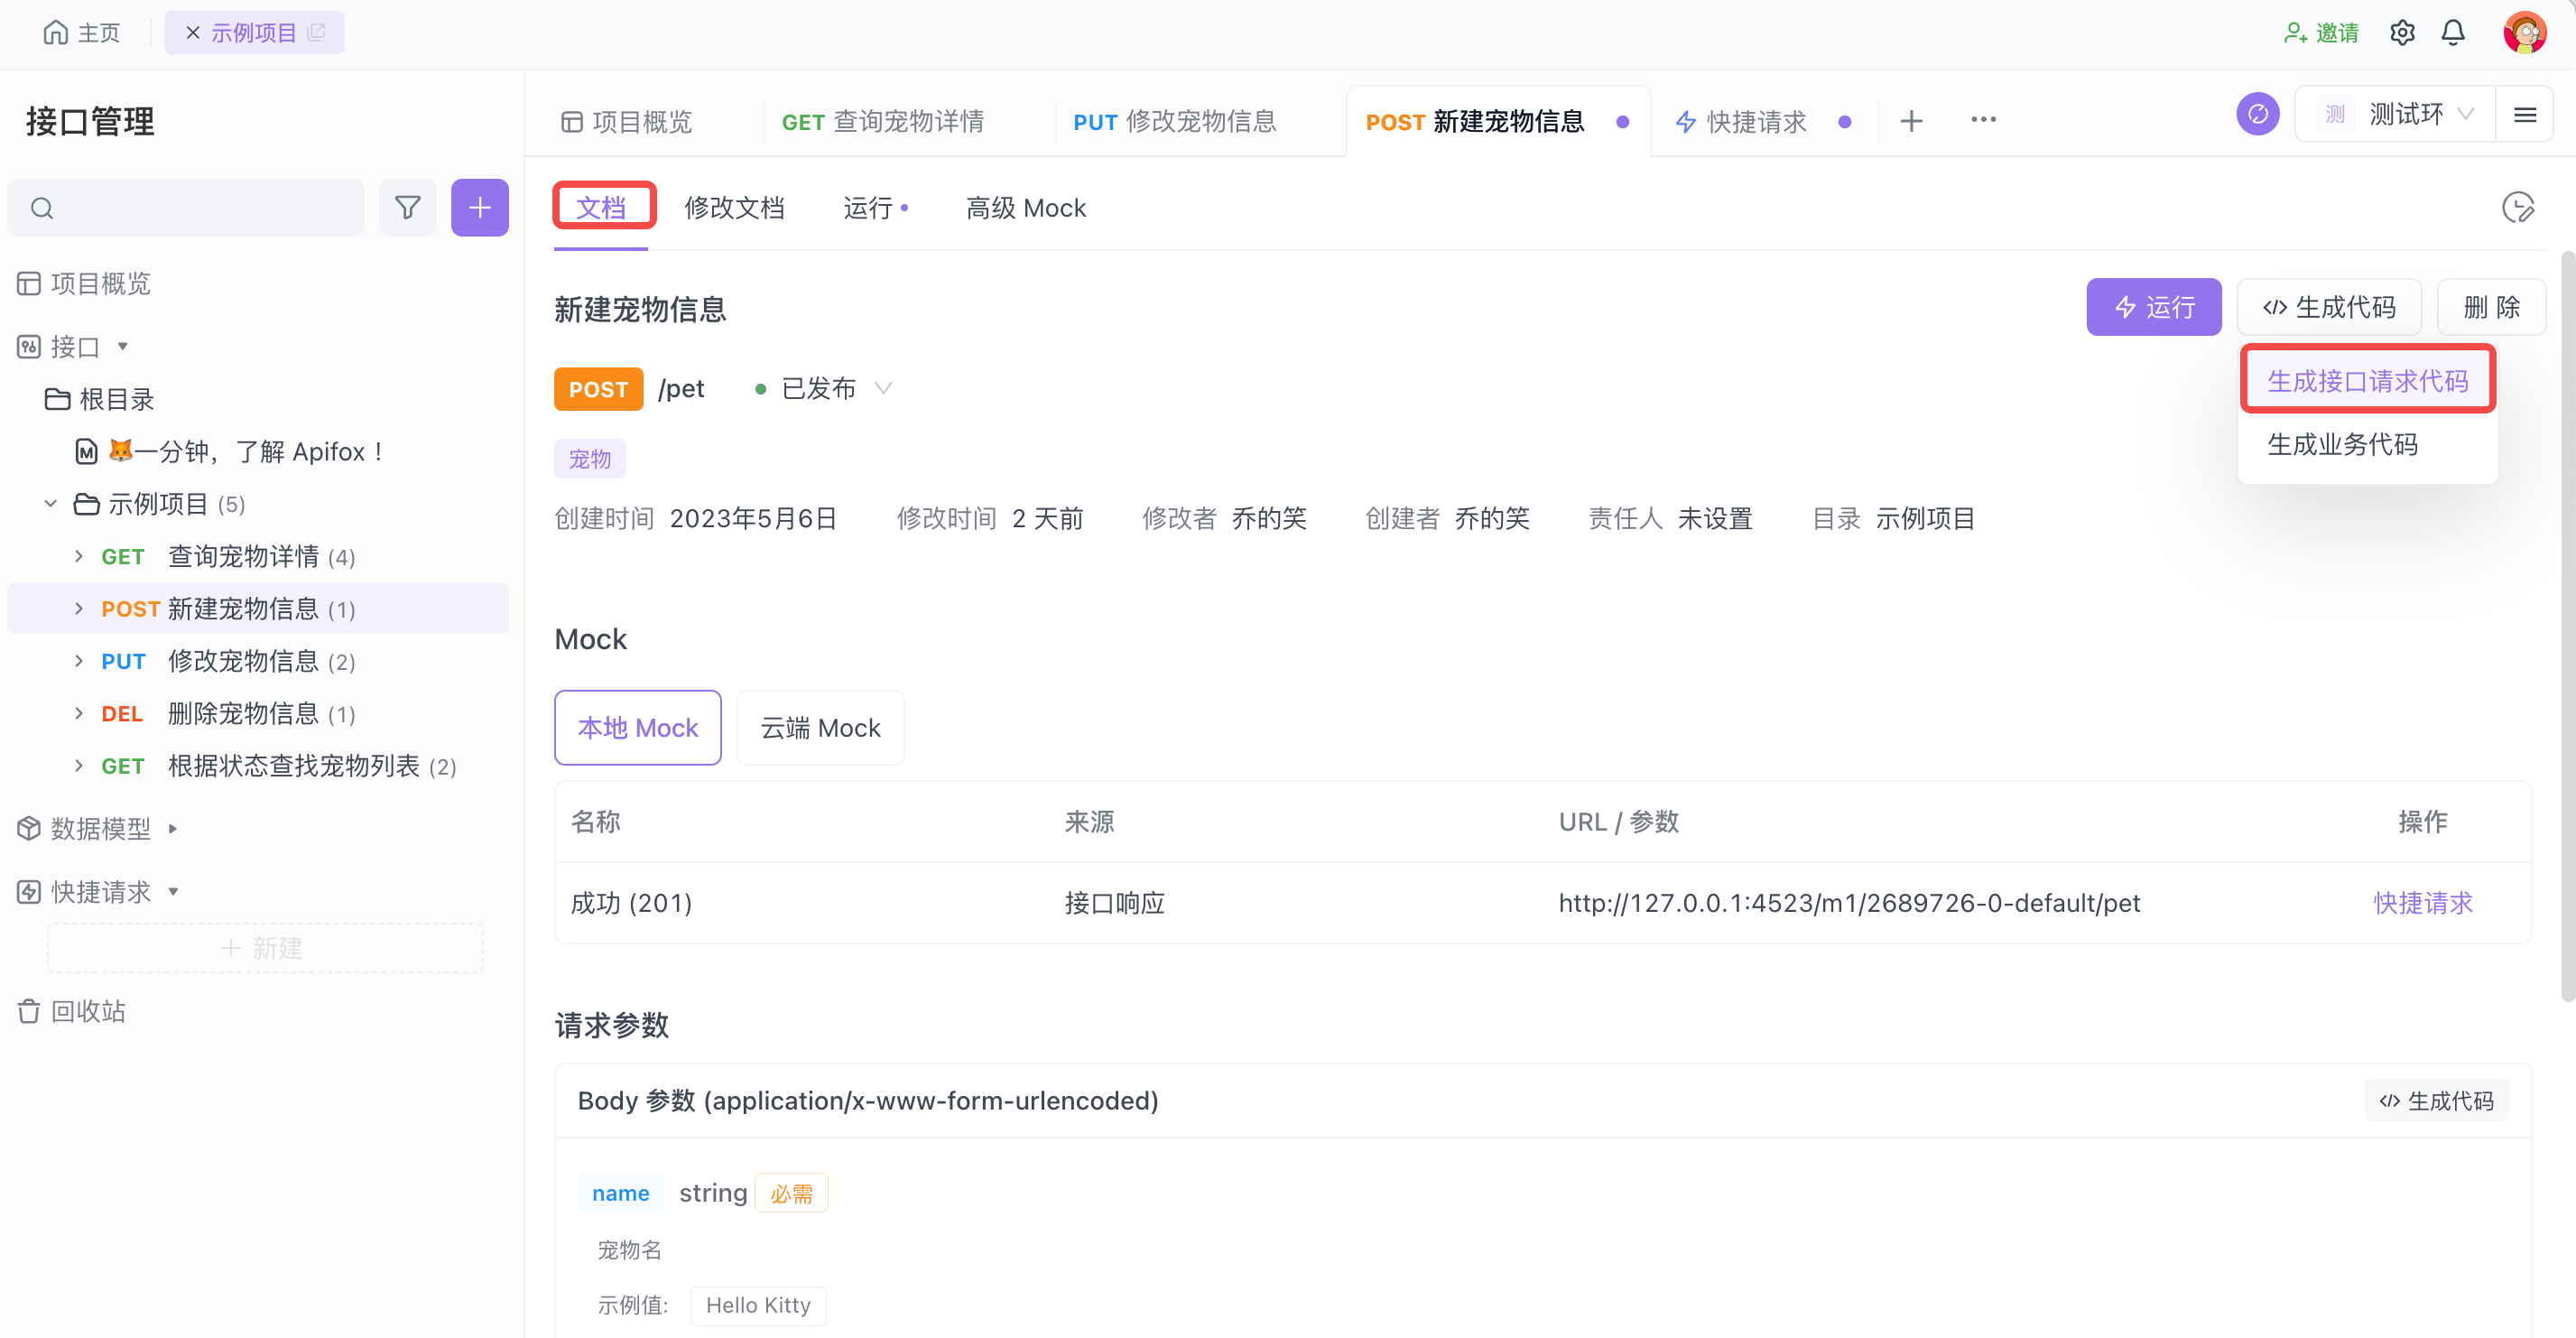The width and height of the screenshot is (2576, 1338).
Task: Switch to 云端 Mock option
Action: point(820,728)
